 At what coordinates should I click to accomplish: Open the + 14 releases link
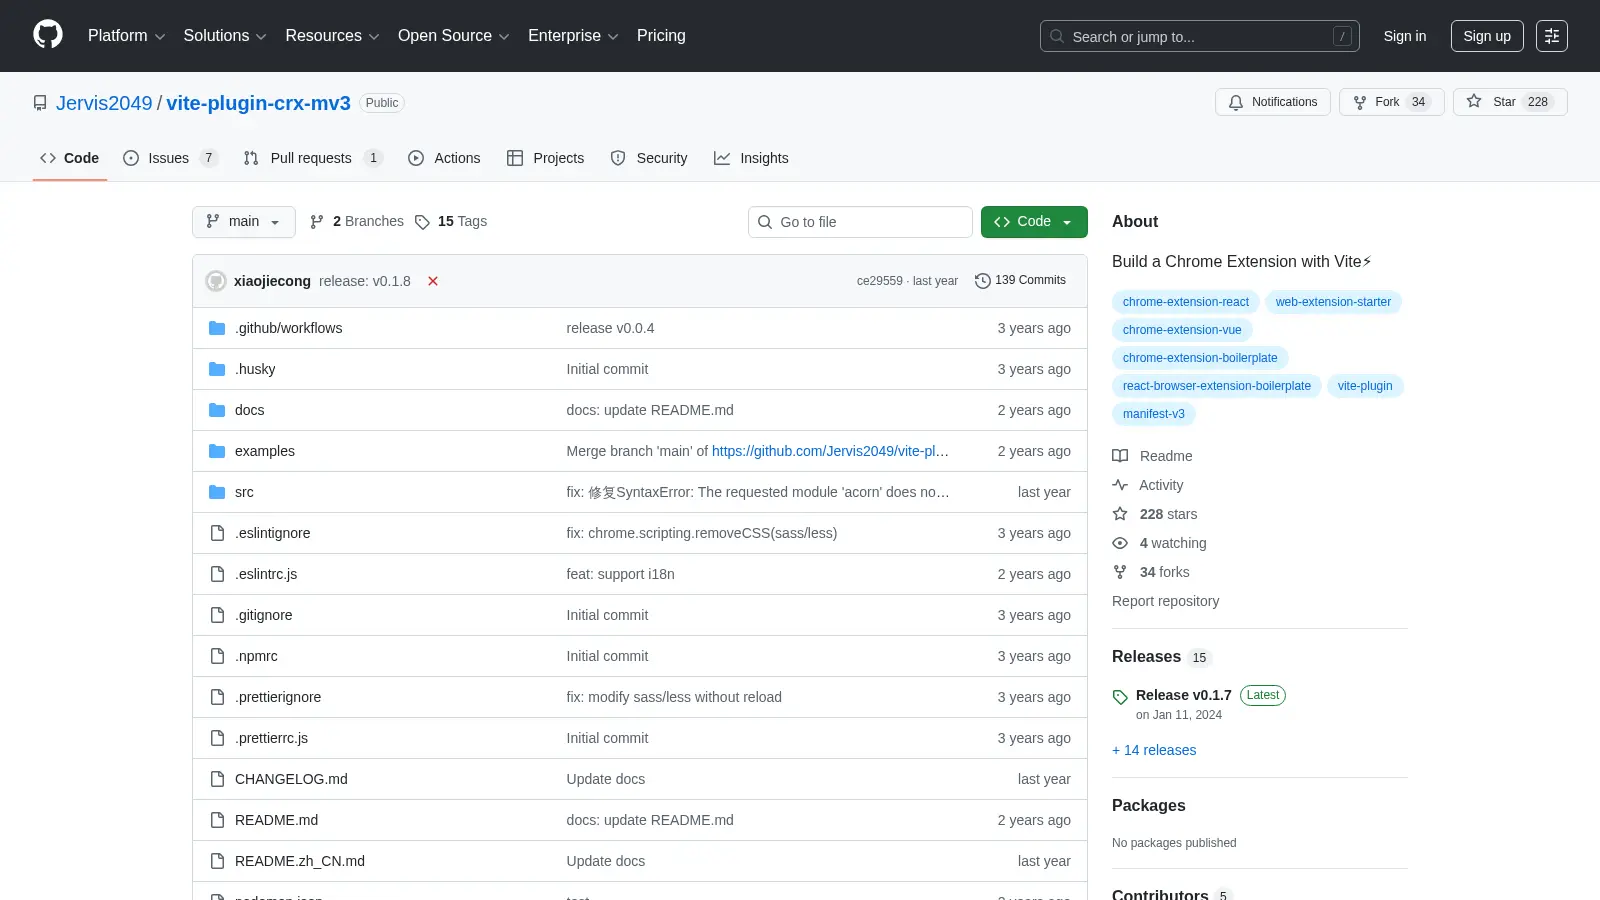[1154, 750]
